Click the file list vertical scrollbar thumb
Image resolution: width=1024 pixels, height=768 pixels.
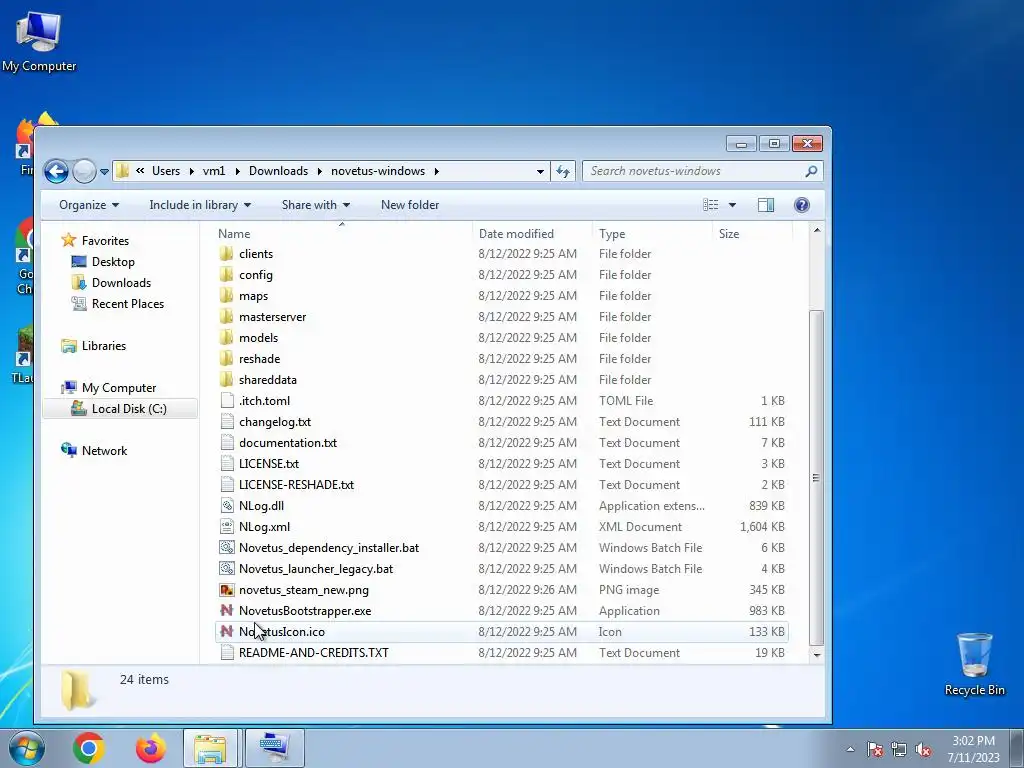pos(816,477)
